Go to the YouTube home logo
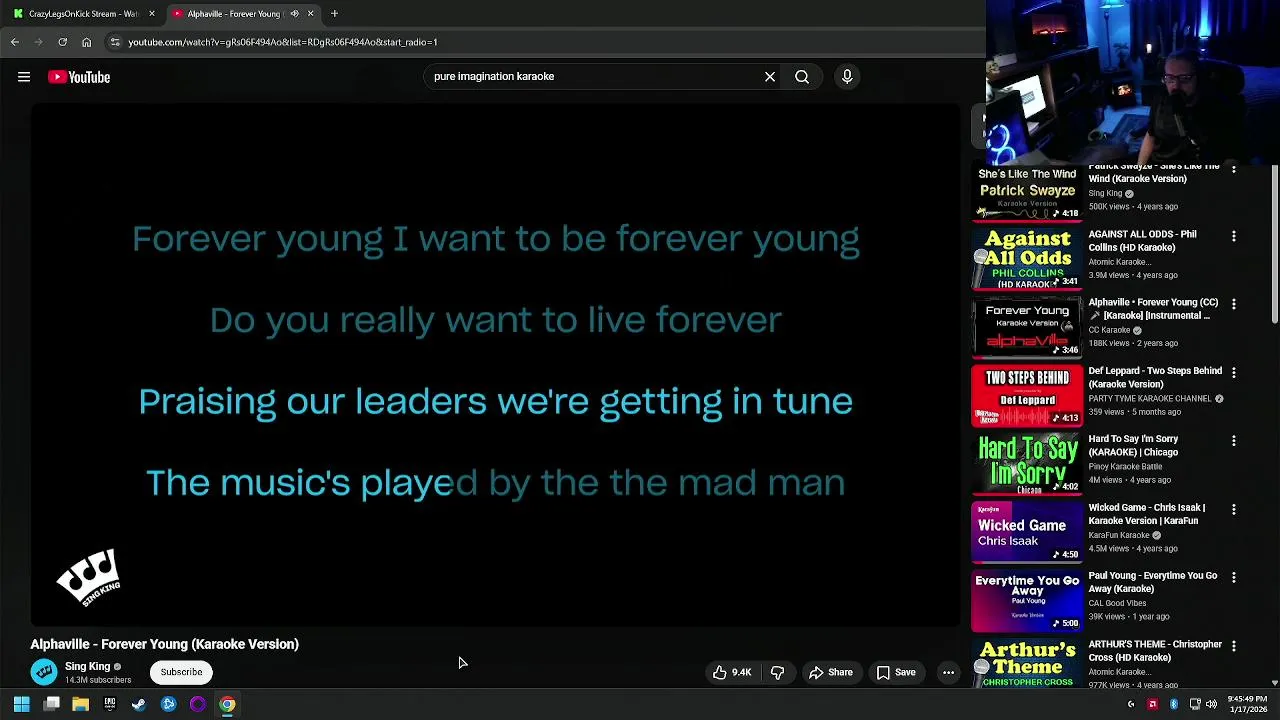The height and width of the screenshot is (720, 1280). 79,77
